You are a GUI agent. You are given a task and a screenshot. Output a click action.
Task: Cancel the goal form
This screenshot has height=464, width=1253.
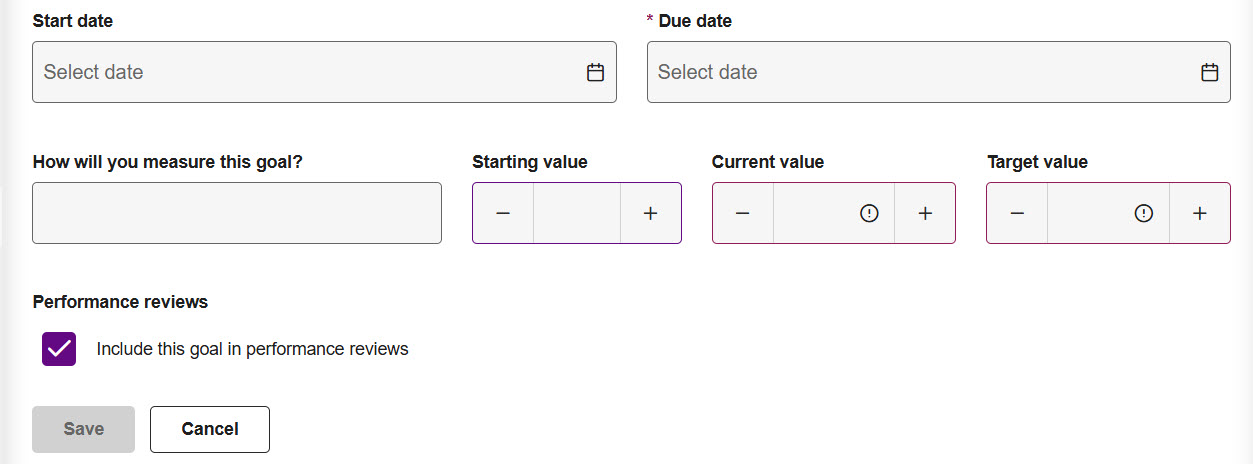point(210,429)
